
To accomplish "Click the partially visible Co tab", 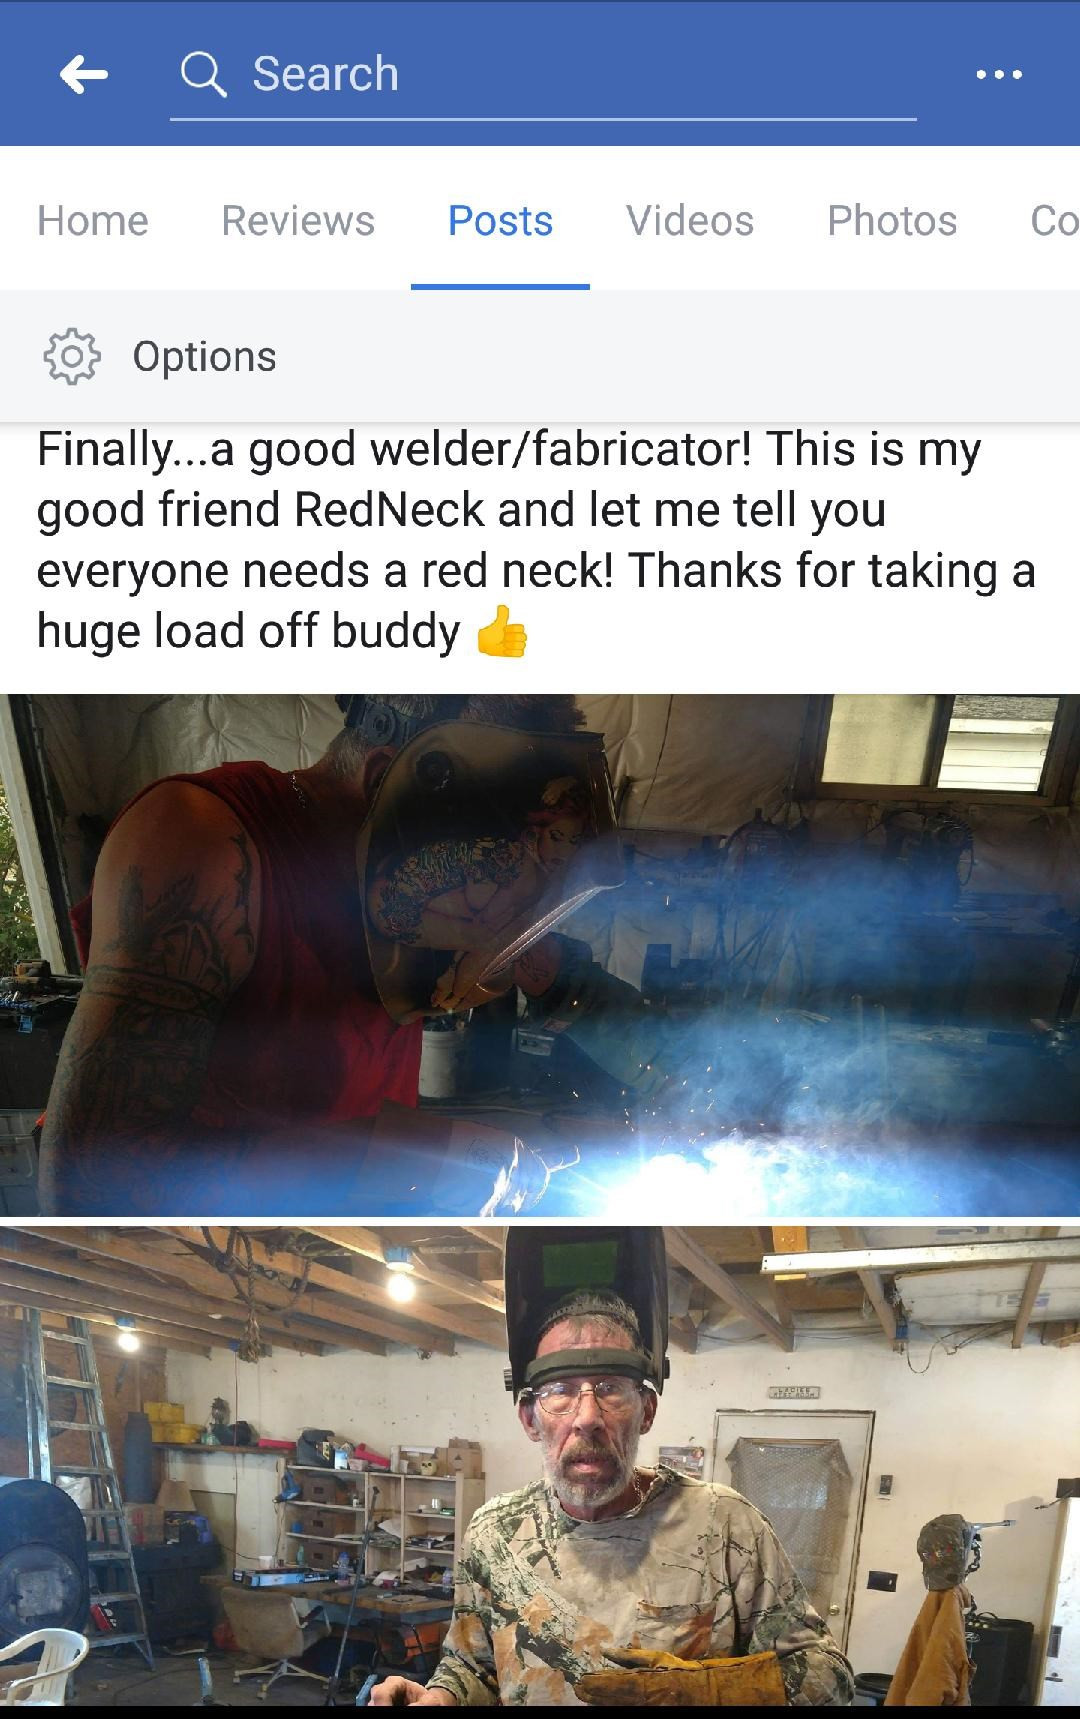I will pyautogui.click(x=1054, y=220).
